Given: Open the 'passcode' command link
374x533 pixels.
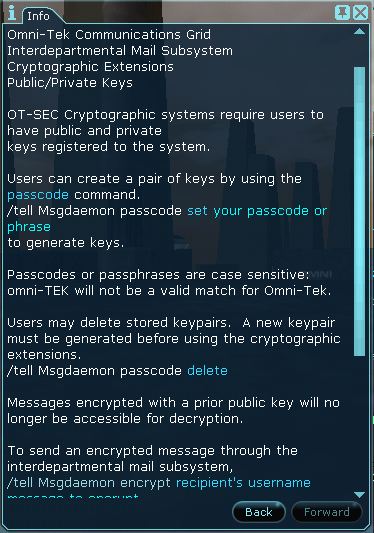Looking at the screenshot, I should (x=38, y=195).
